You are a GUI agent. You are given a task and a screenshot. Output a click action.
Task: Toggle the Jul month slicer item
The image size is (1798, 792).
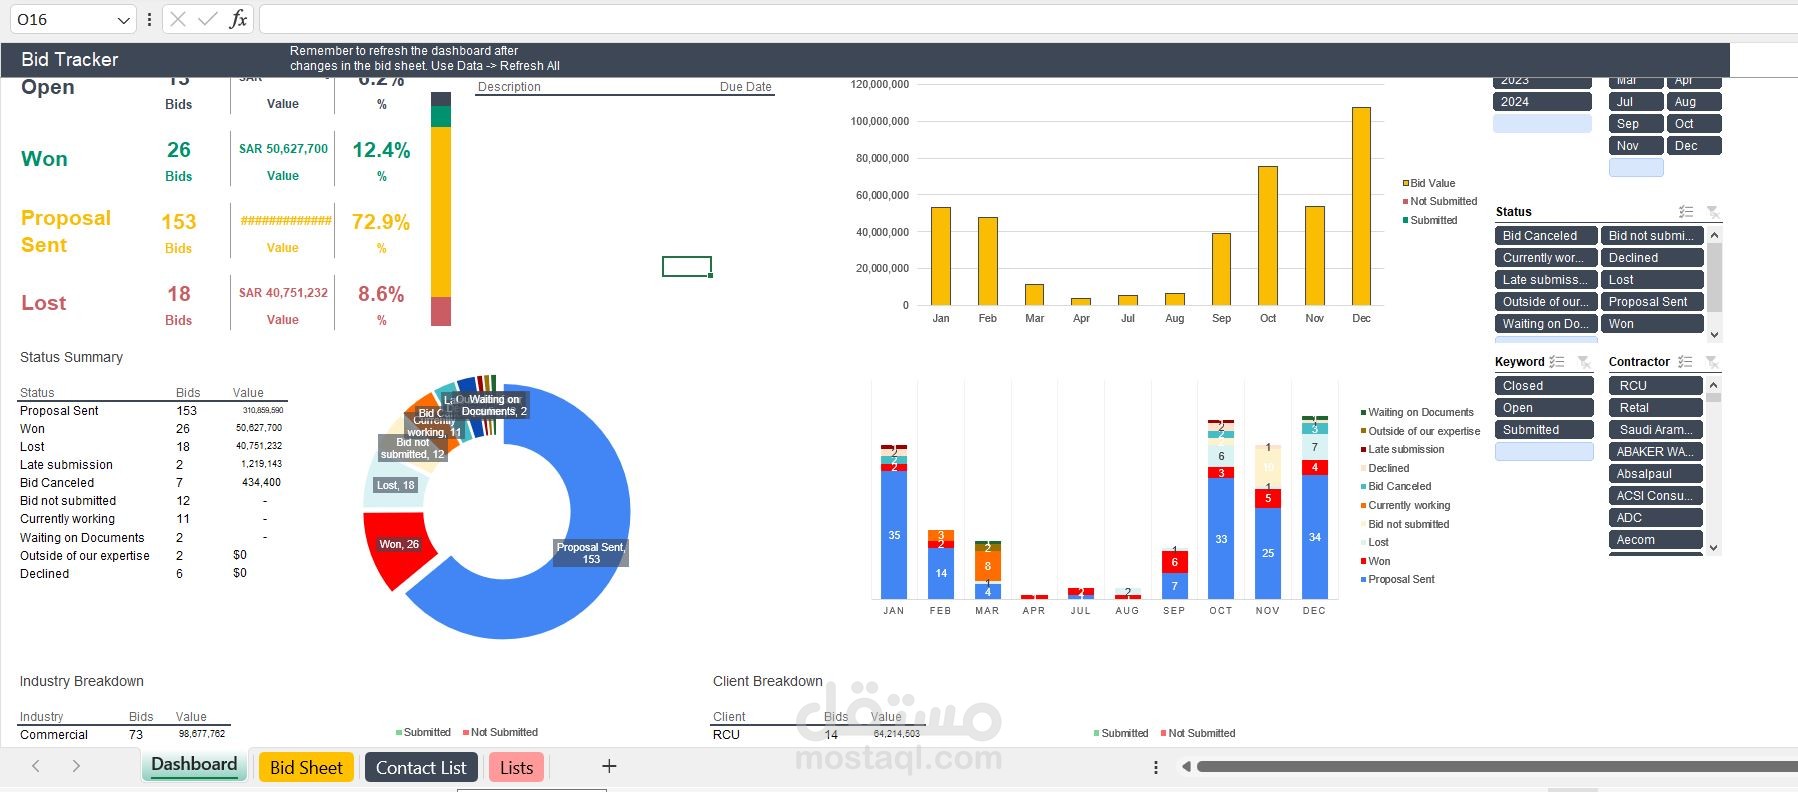1636,102
